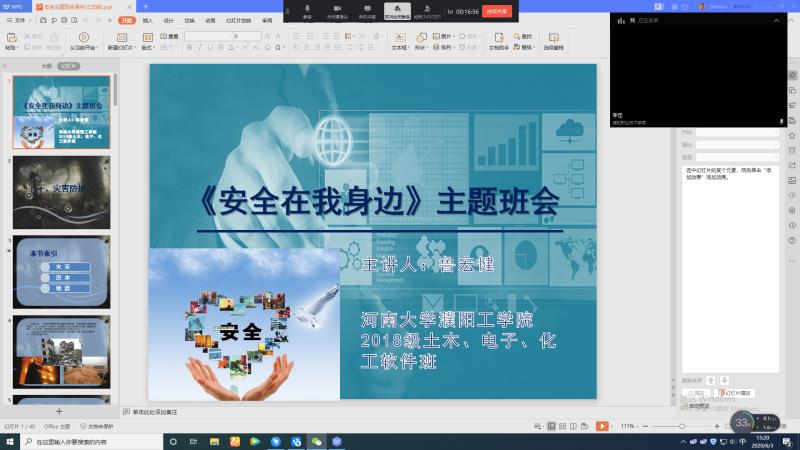This screenshot has width=800, height=450.
Task: Toggle the slide-view pill in the thumbnail pane
Action: click(68, 66)
